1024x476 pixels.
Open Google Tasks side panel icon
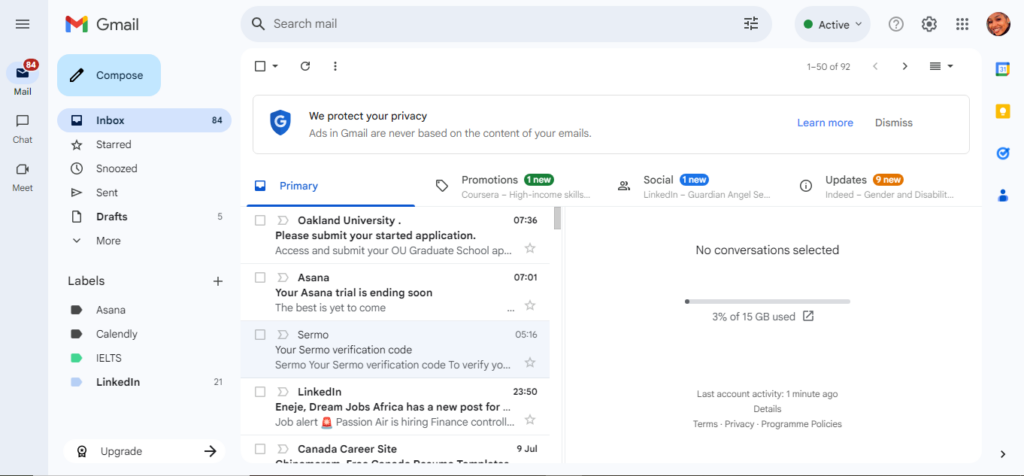pos(1002,153)
